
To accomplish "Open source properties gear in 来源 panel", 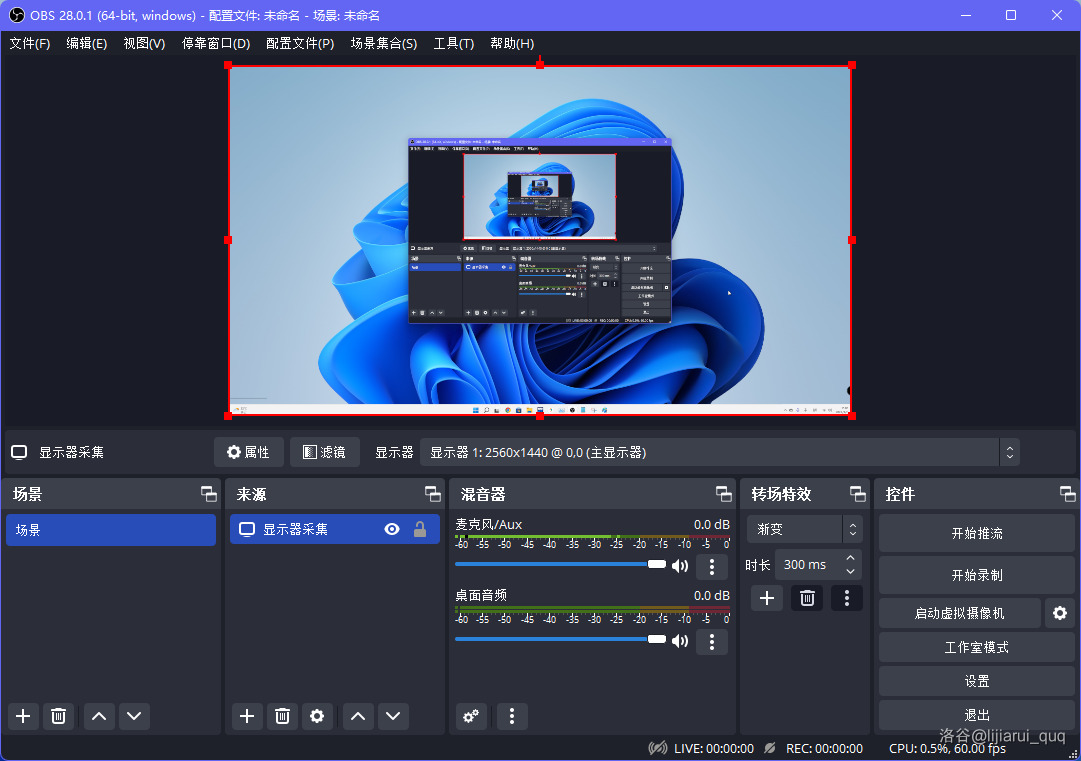I will 317,716.
